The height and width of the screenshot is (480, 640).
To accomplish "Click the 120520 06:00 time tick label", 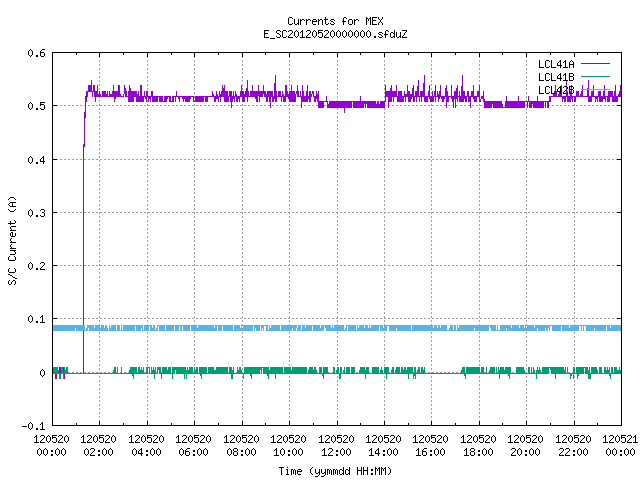I will coord(193,446).
